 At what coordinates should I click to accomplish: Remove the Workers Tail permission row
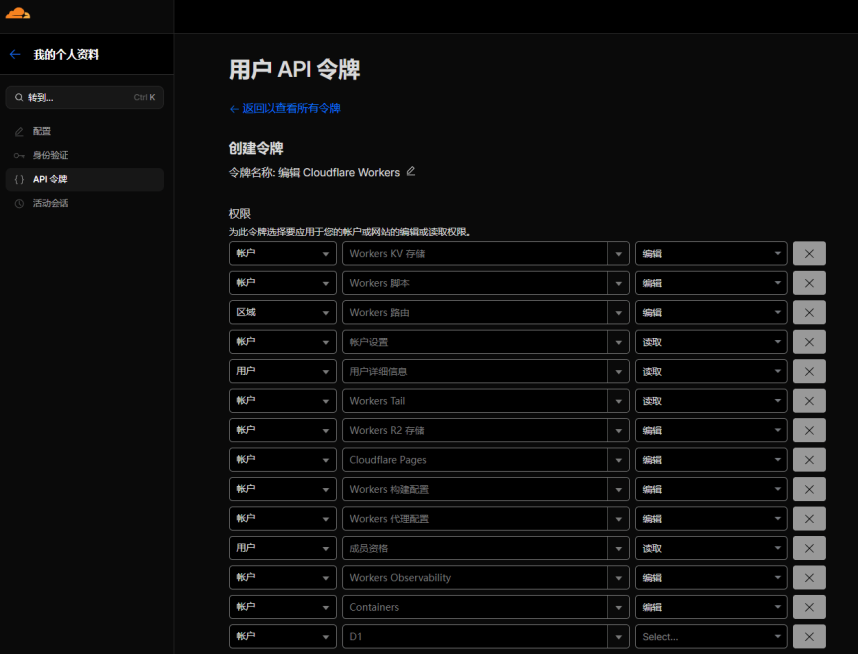pos(809,401)
